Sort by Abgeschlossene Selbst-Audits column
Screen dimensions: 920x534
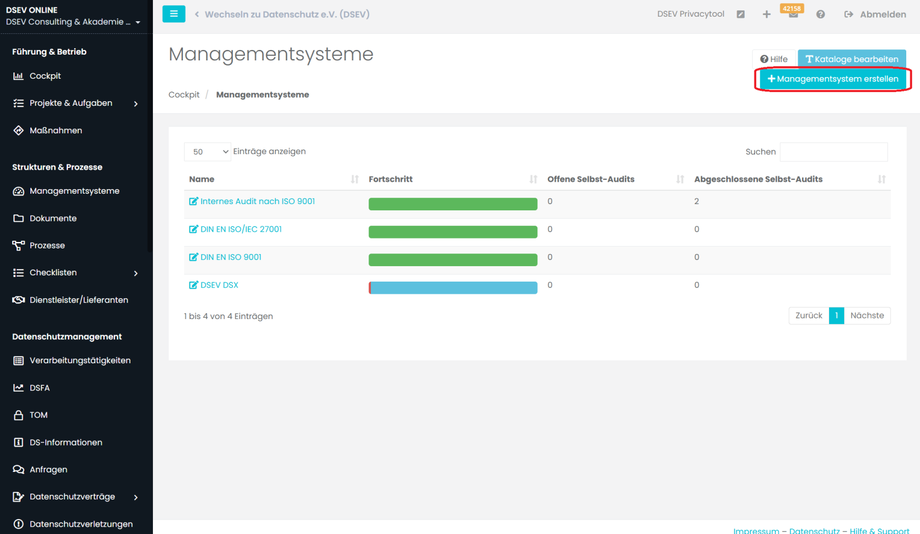[881, 179]
